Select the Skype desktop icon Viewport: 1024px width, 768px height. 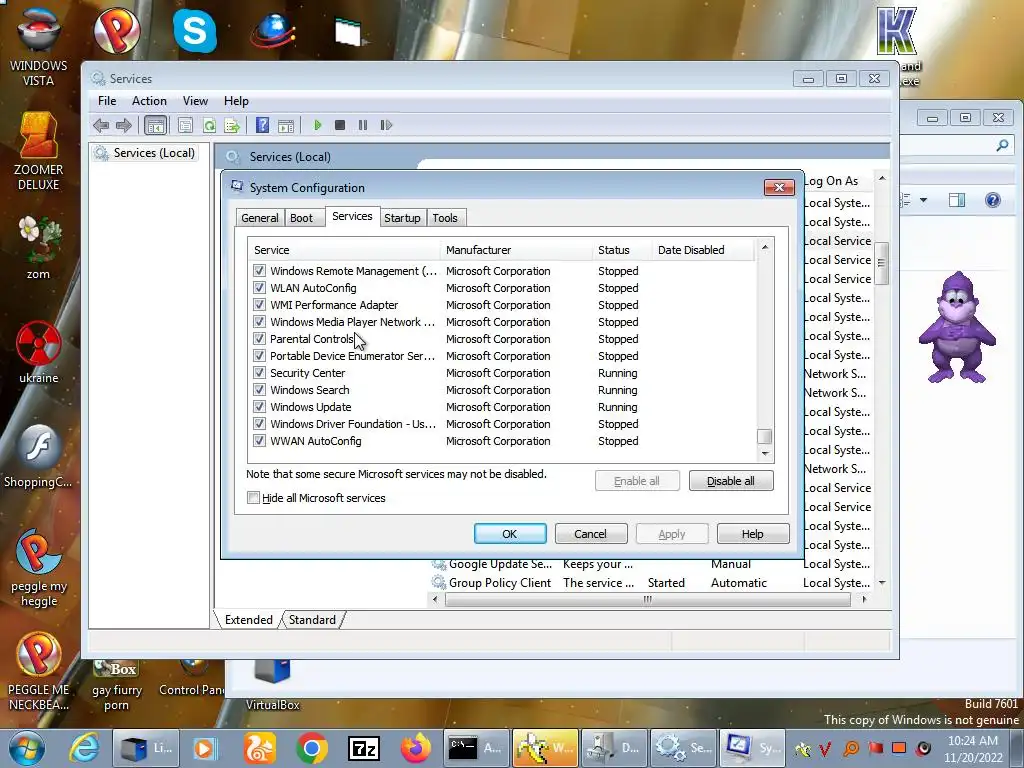[195, 31]
